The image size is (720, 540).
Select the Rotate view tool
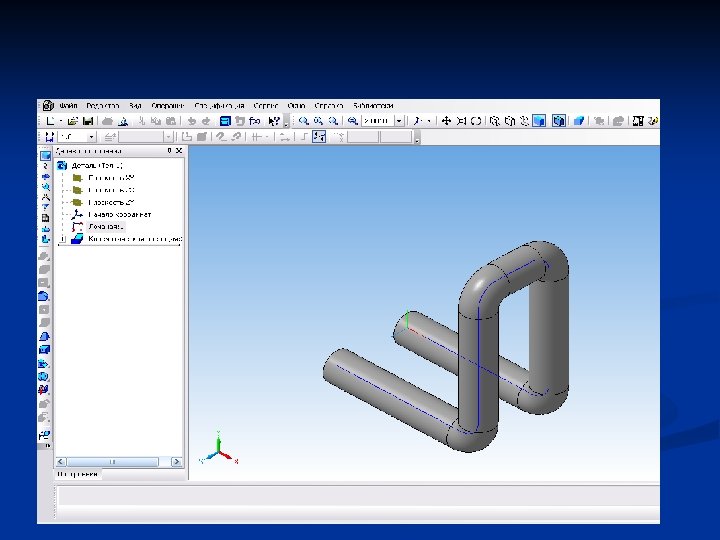click(x=476, y=121)
